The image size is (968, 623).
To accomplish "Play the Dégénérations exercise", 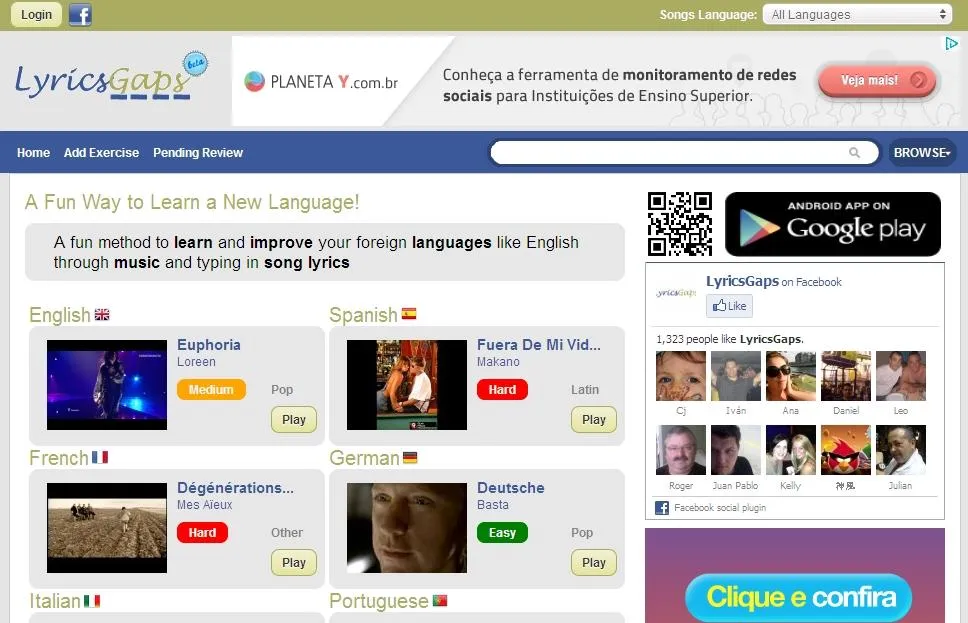I will tap(294, 562).
